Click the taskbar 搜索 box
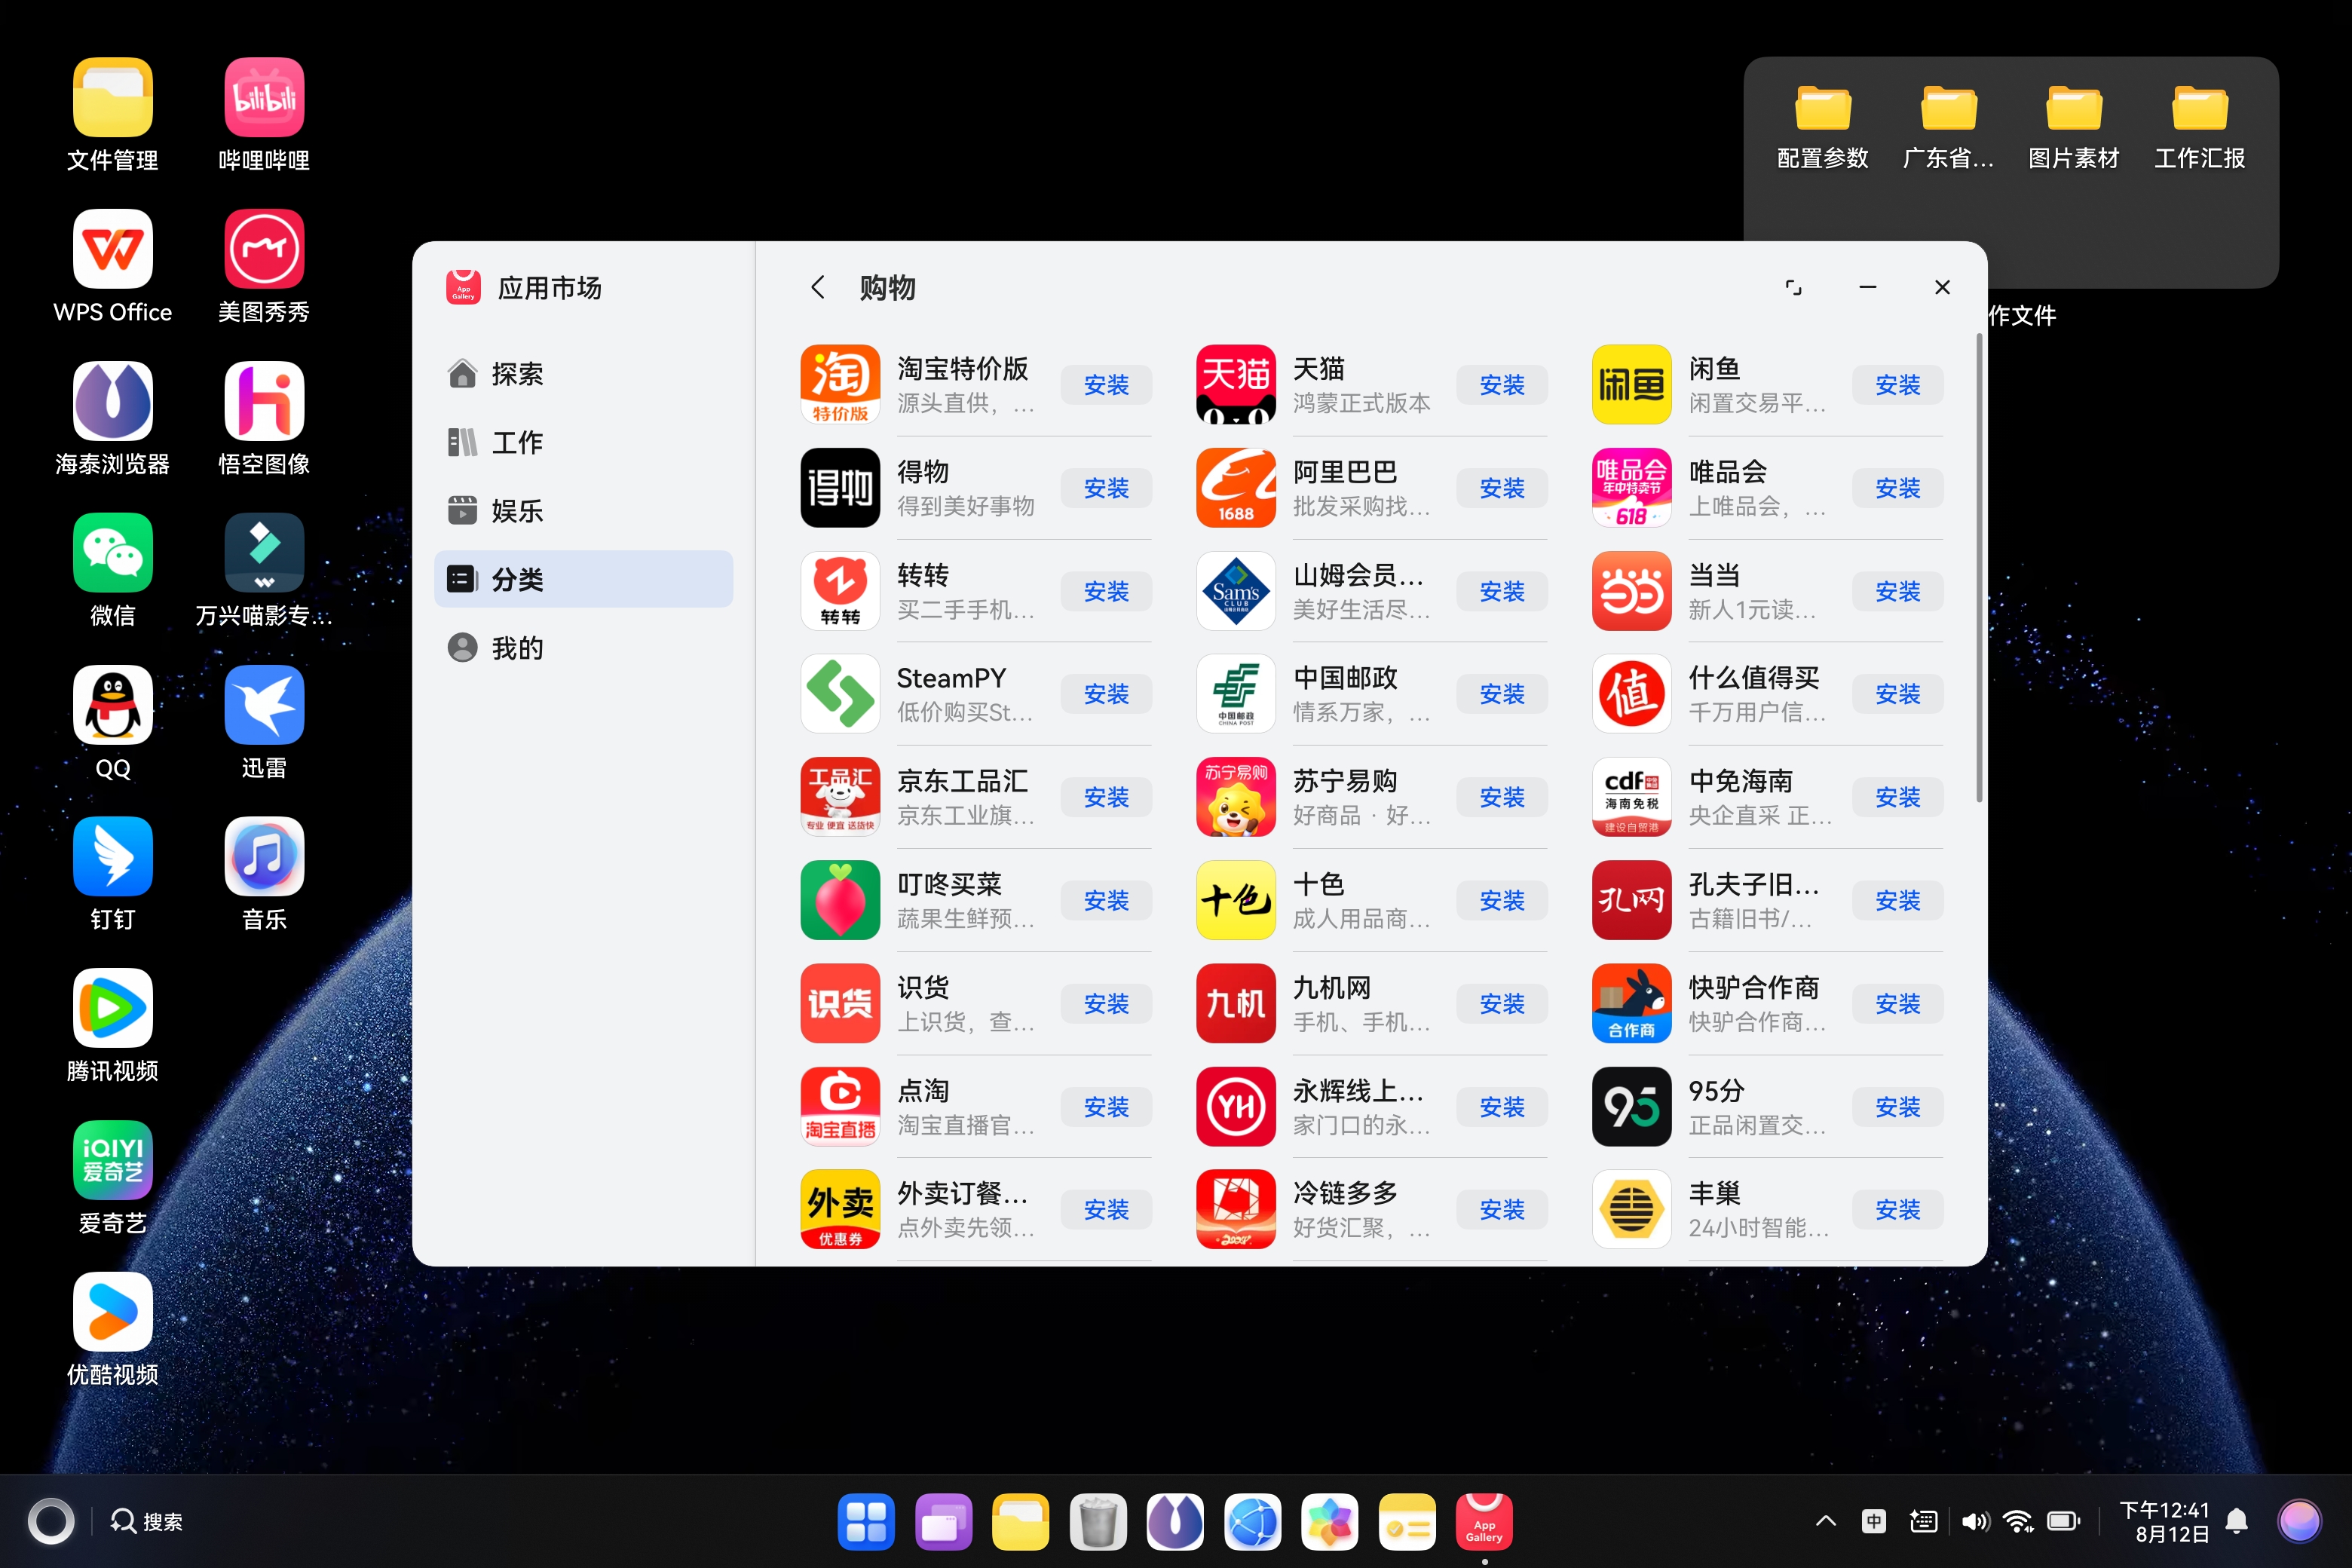The width and height of the screenshot is (2352, 1568). (147, 1521)
